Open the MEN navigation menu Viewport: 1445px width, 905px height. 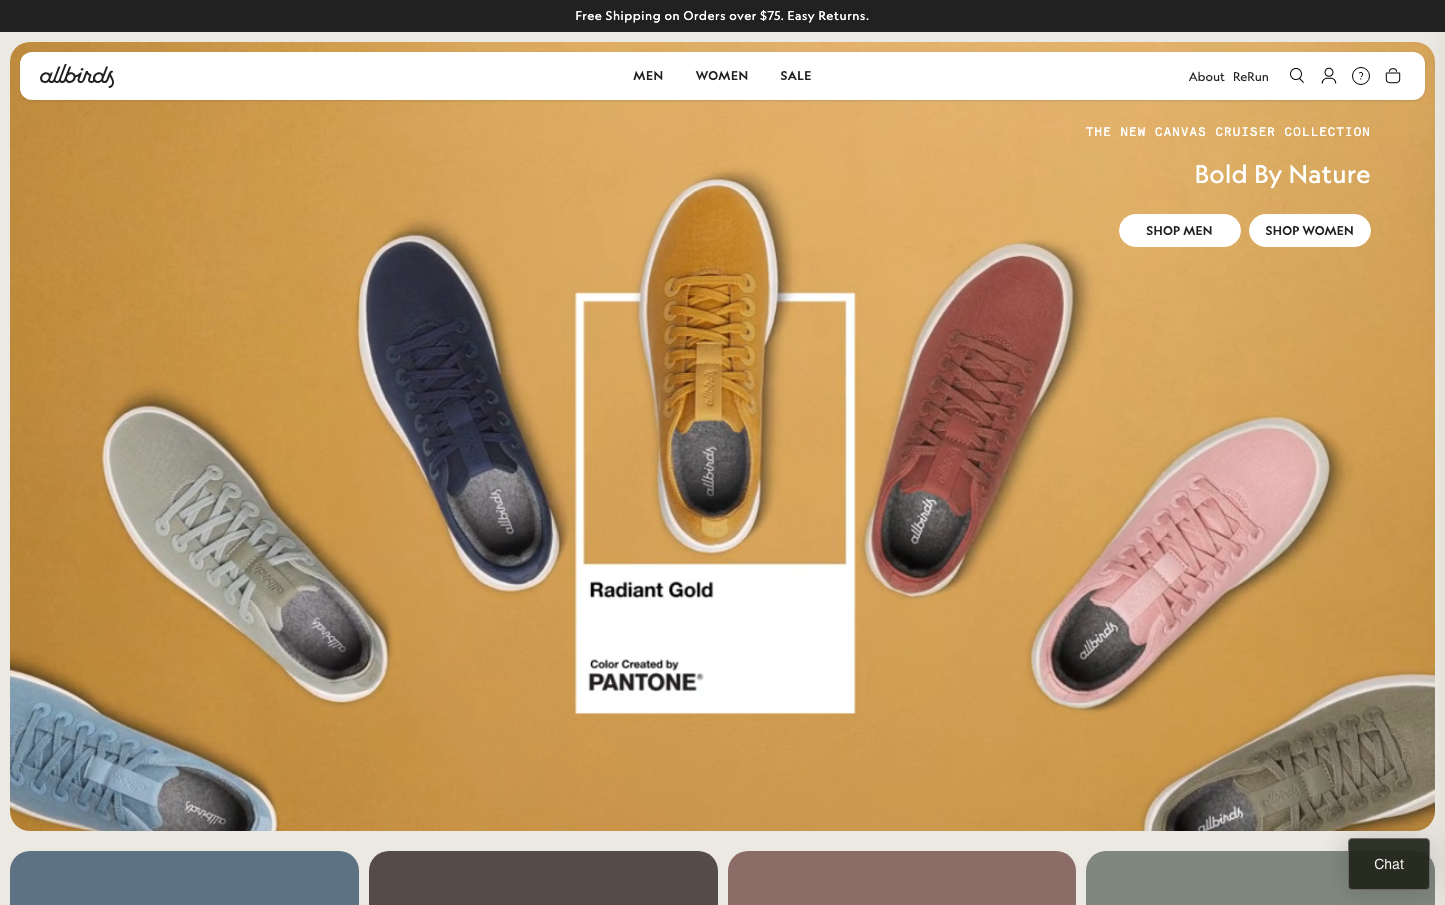point(648,76)
